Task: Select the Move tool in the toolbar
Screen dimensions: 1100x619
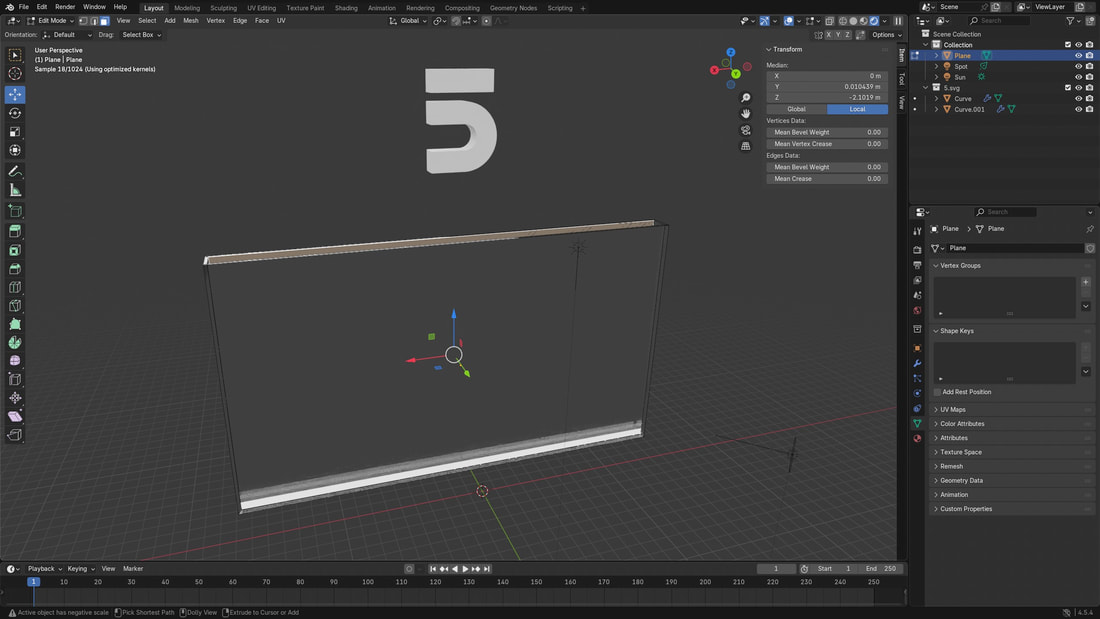Action: [x=15, y=94]
